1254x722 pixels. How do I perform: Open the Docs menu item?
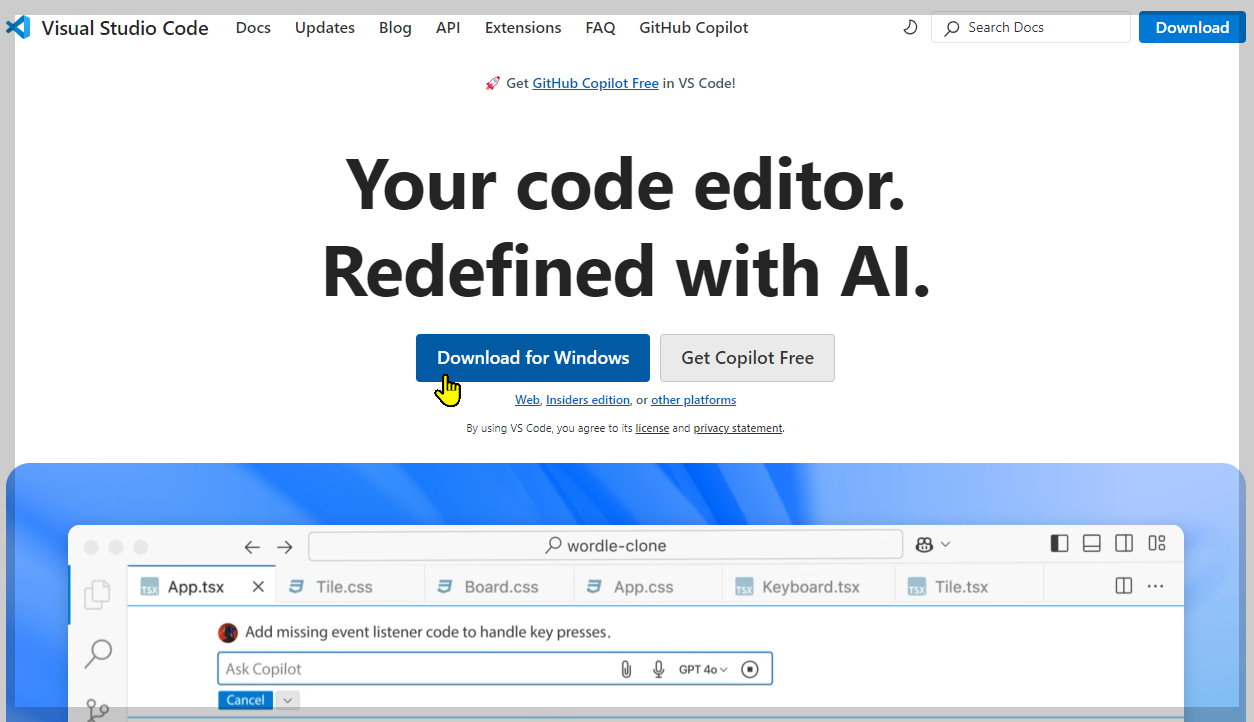point(253,28)
